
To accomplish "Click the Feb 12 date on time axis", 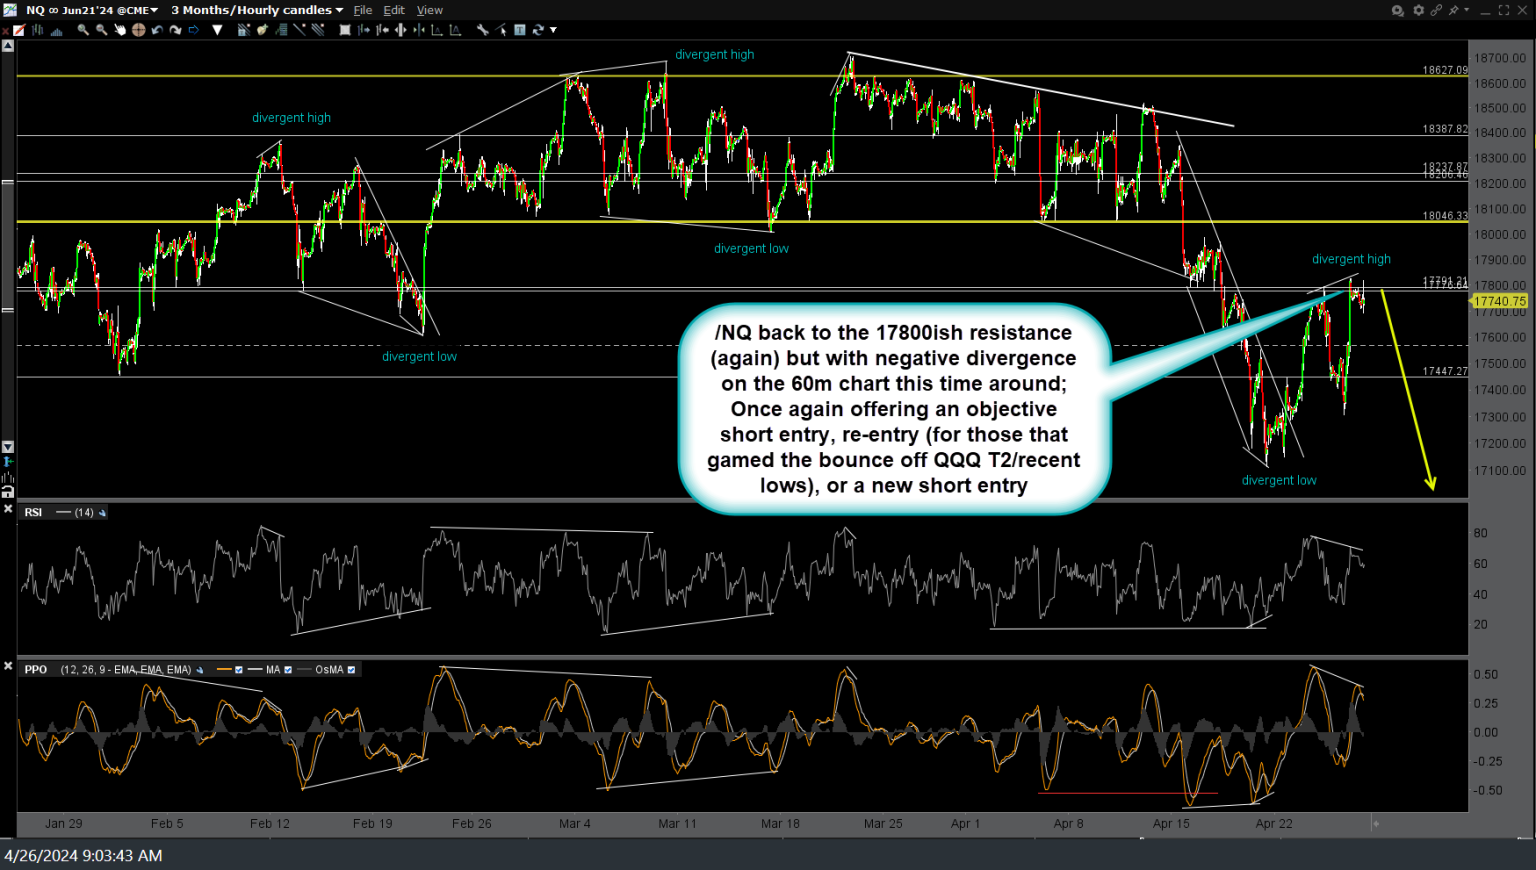I will pyautogui.click(x=270, y=824).
